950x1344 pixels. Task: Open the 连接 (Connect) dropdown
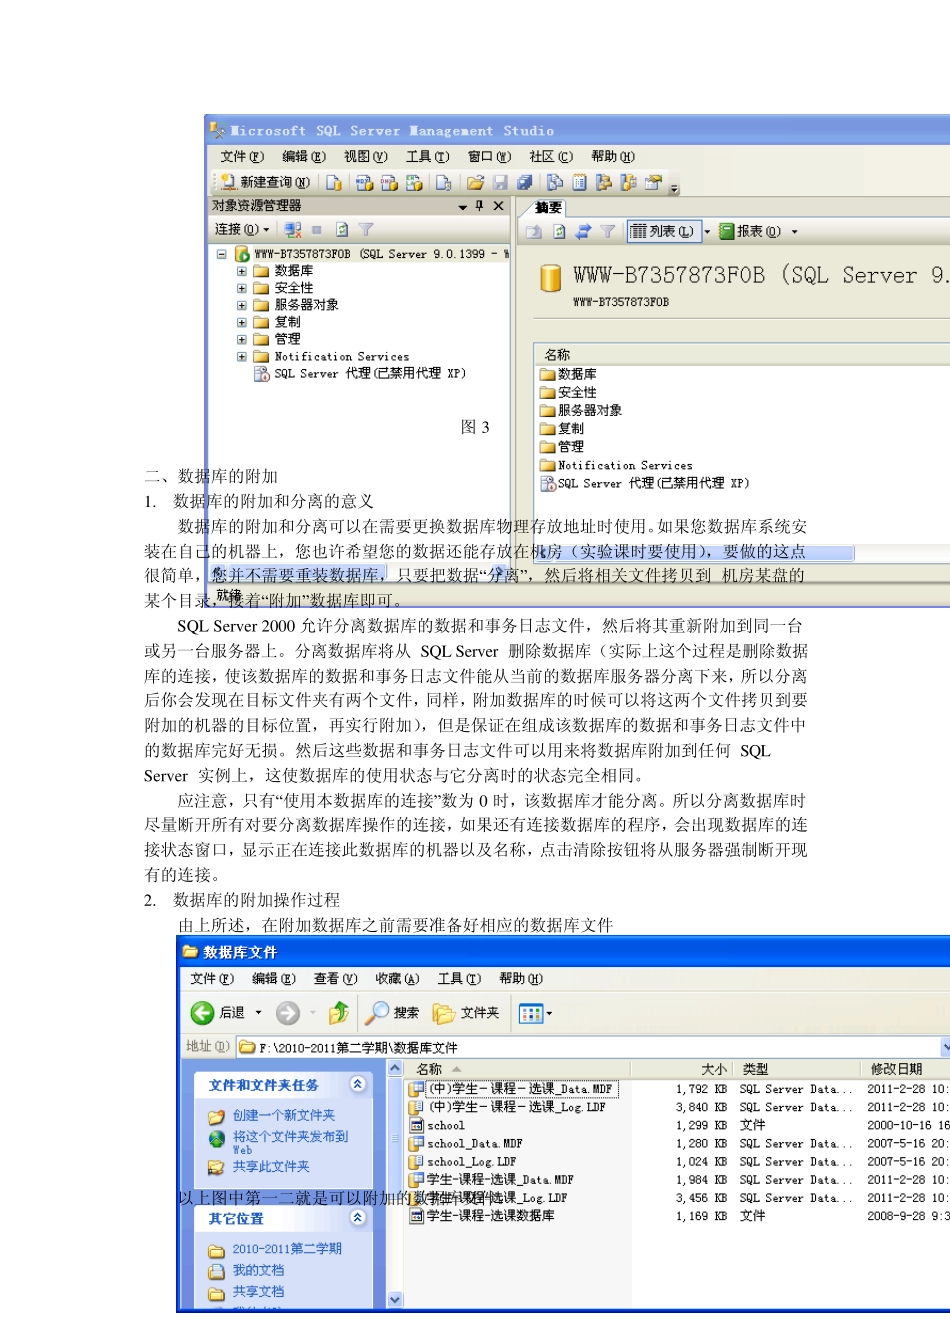coord(242,229)
